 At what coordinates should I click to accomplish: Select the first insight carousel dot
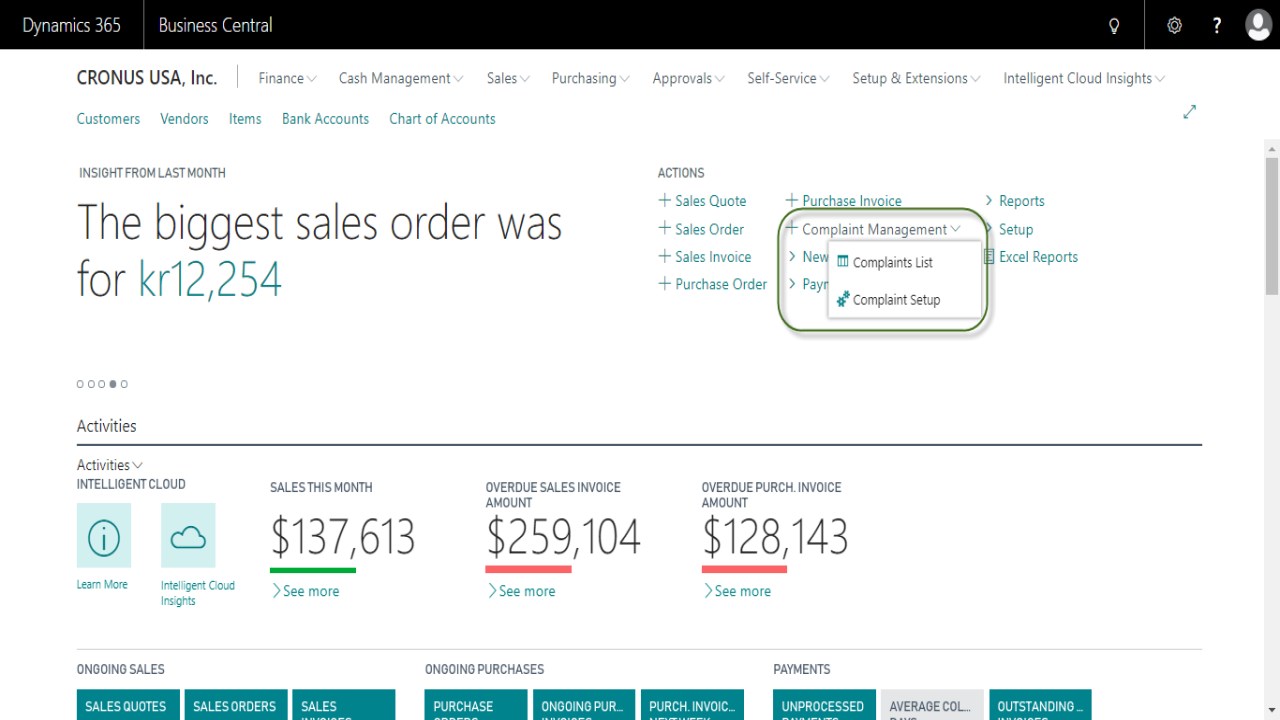(x=80, y=384)
